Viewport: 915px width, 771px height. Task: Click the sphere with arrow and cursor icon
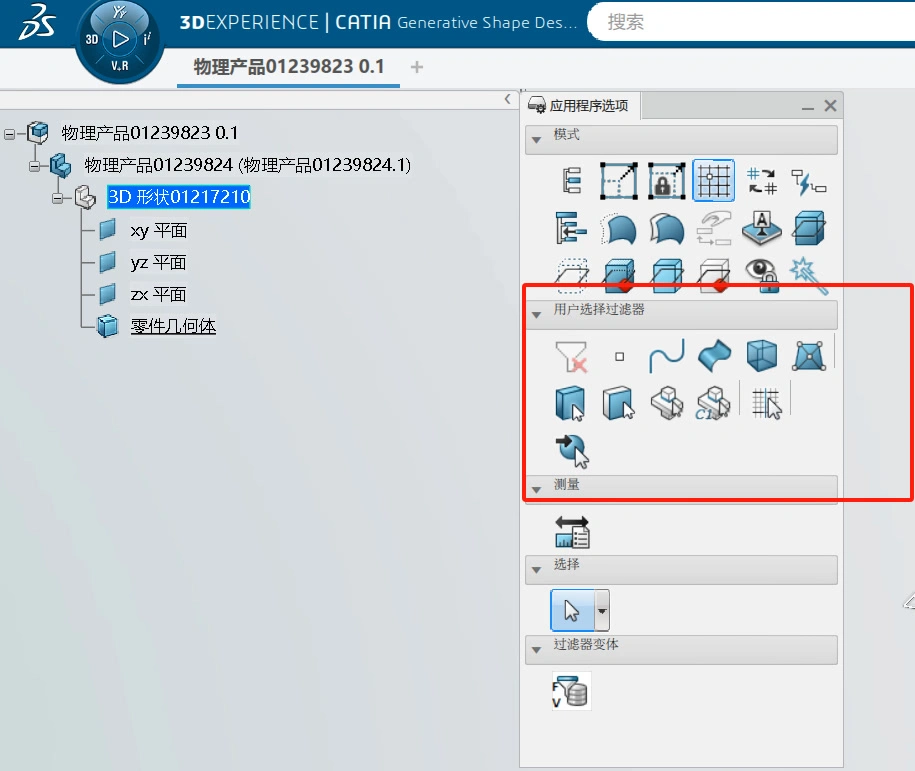click(572, 451)
